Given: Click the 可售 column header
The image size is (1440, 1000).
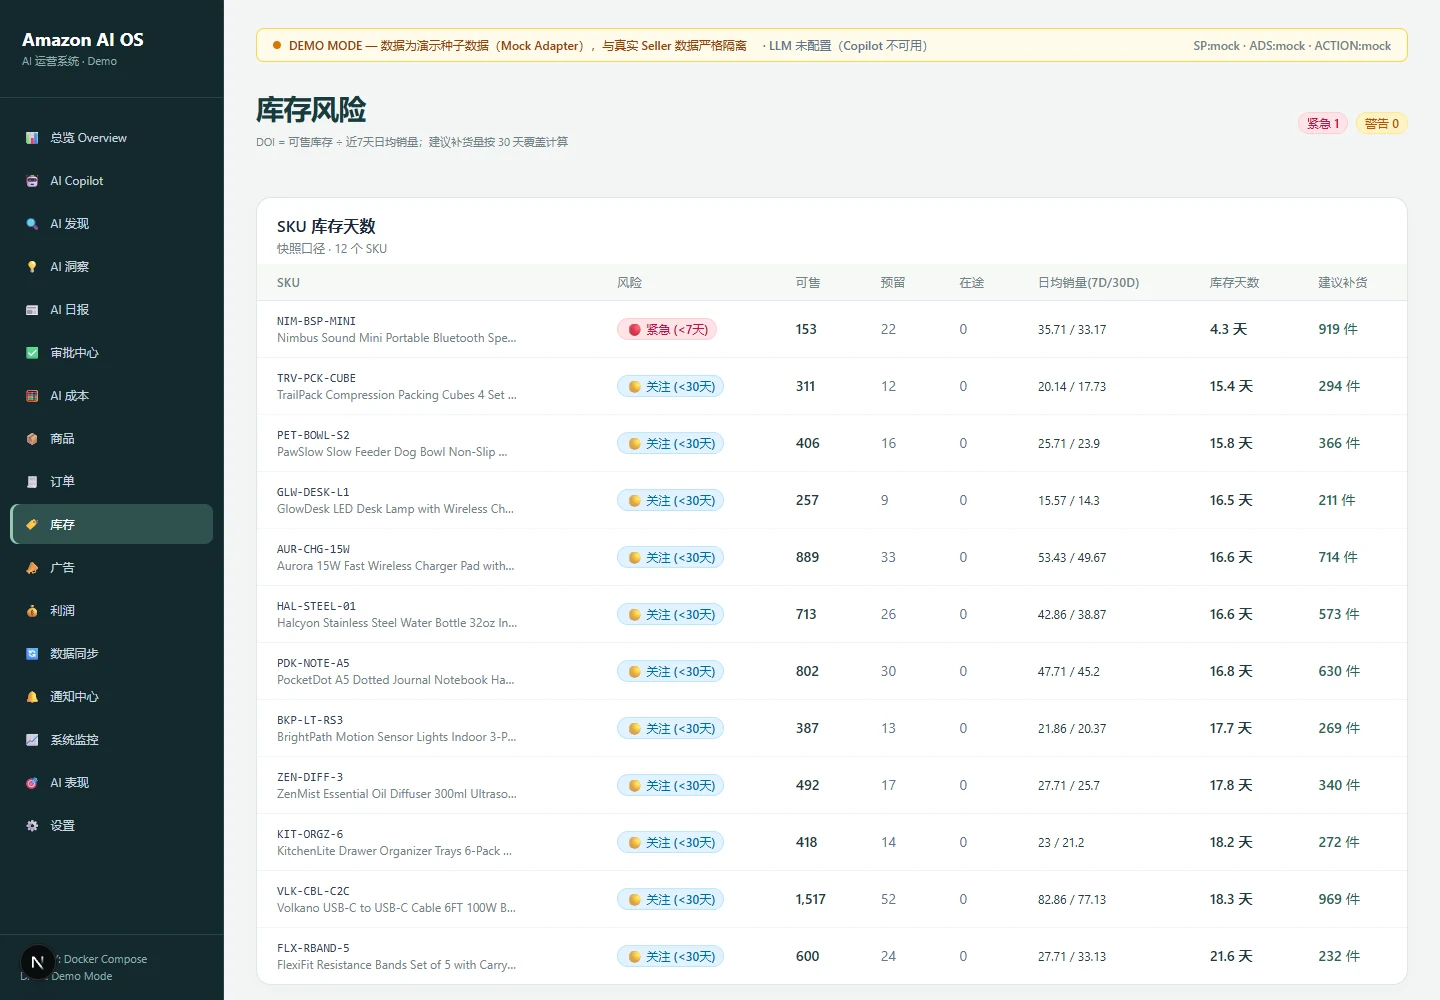Looking at the screenshot, I should click(x=808, y=283).
